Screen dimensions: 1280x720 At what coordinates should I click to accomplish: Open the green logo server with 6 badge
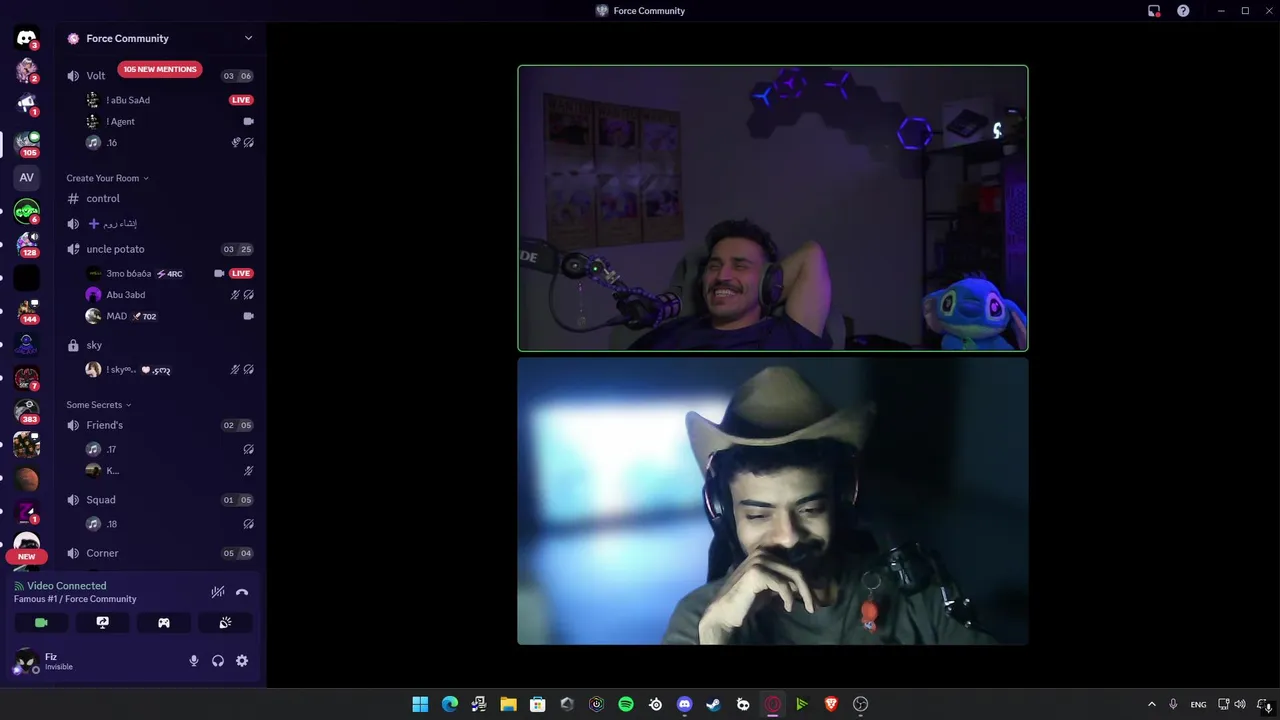click(x=27, y=211)
